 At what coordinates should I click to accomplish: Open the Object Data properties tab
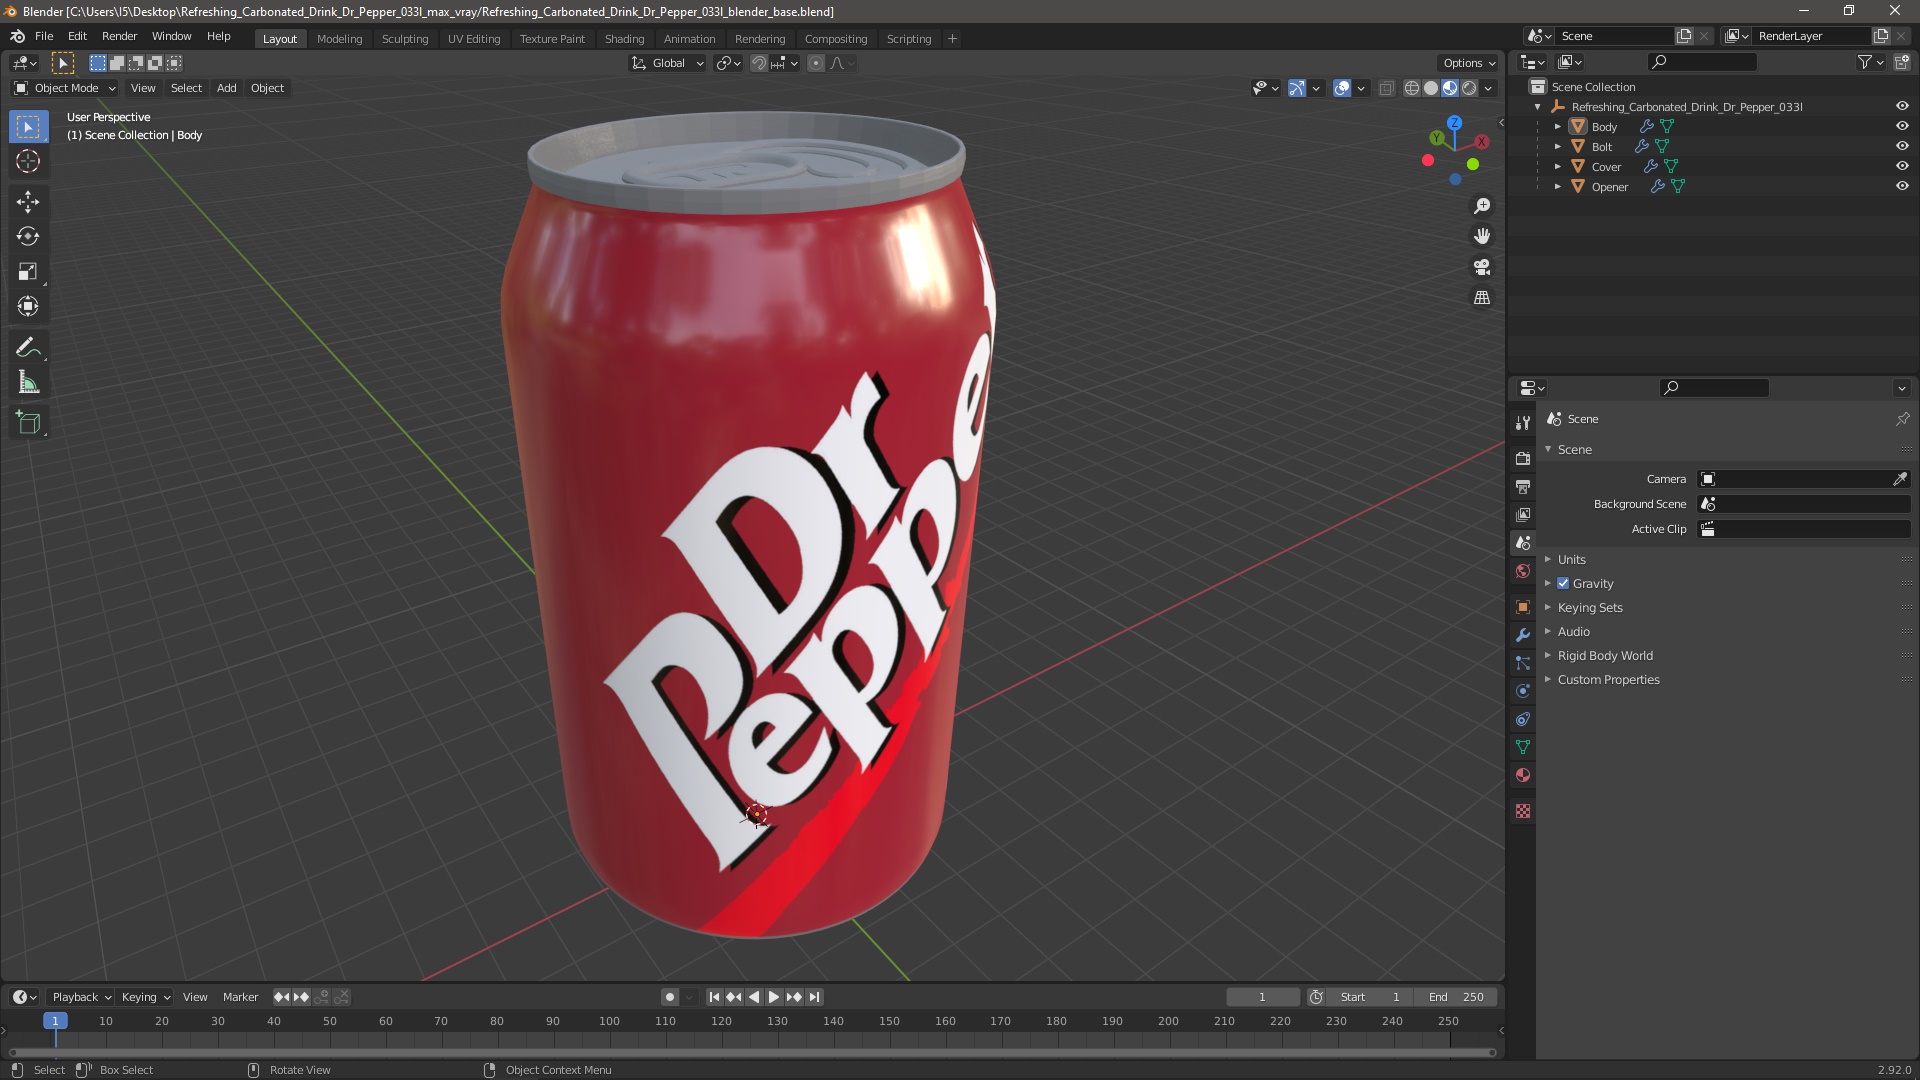(1523, 747)
